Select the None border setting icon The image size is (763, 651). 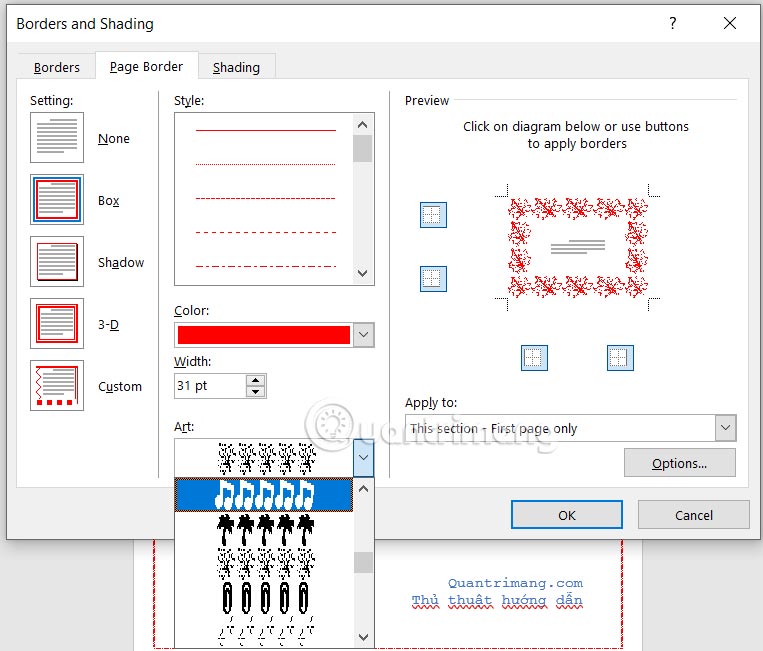click(x=57, y=138)
